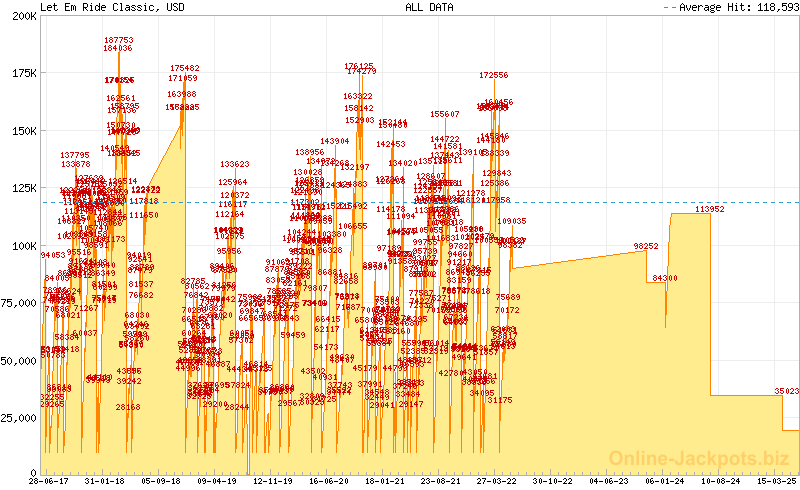Select the 84300 data point label
Screen dimensions: 800x490
pos(665,278)
